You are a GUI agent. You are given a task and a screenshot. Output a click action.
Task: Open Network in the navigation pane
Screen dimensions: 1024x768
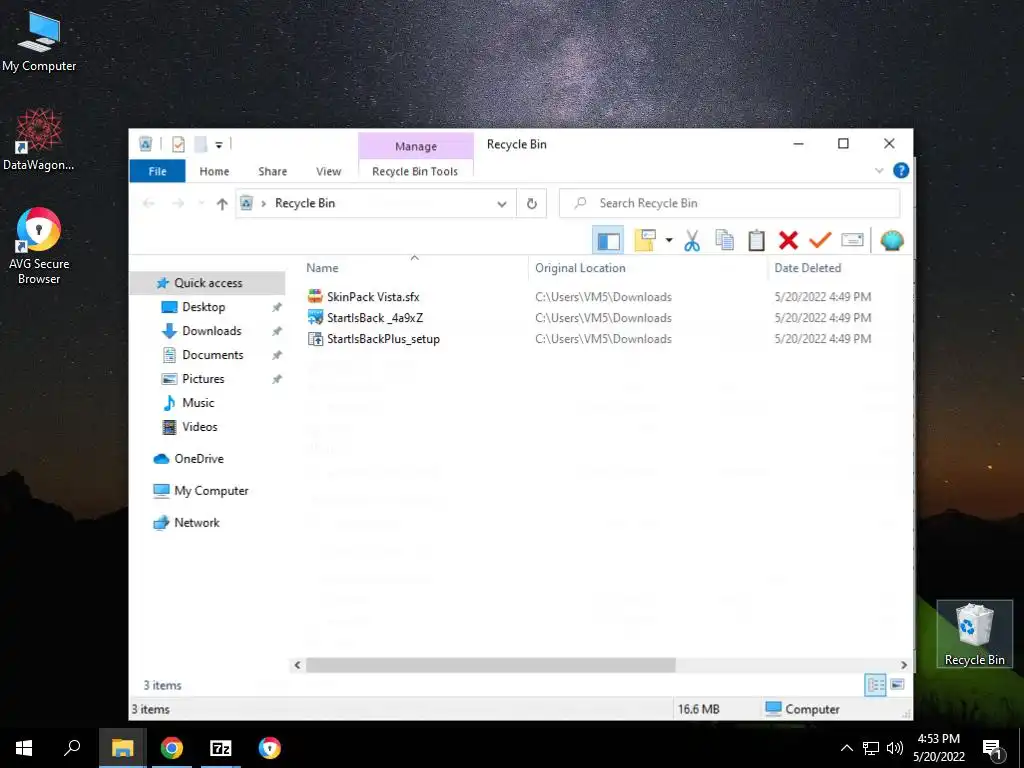click(197, 522)
